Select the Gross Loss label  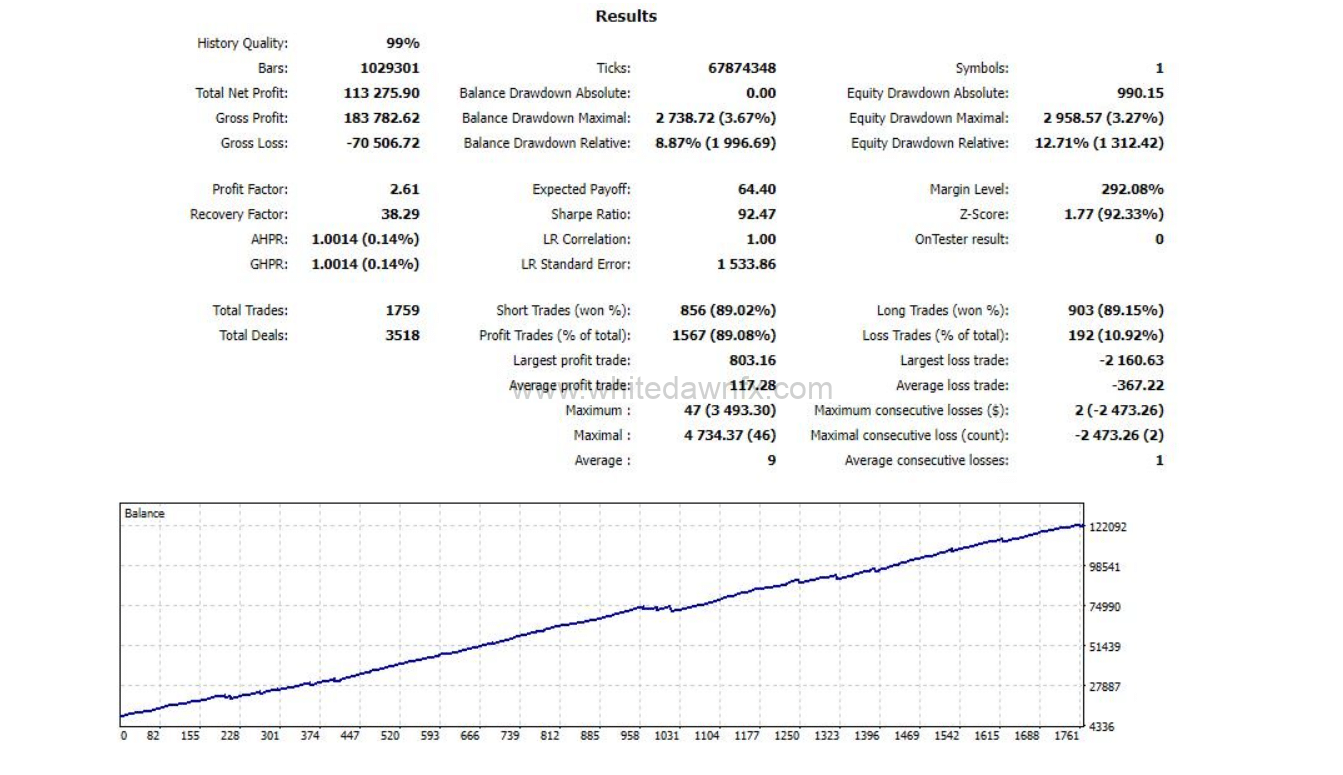tap(254, 143)
